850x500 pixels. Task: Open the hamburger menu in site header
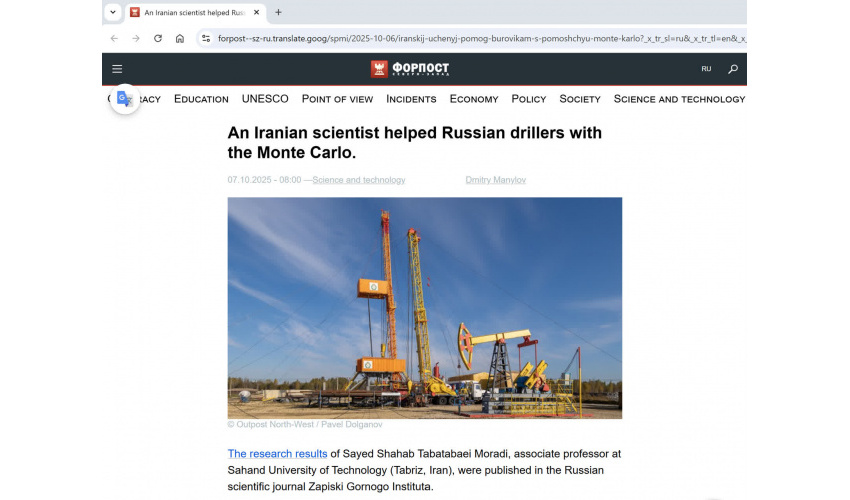[117, 69]
